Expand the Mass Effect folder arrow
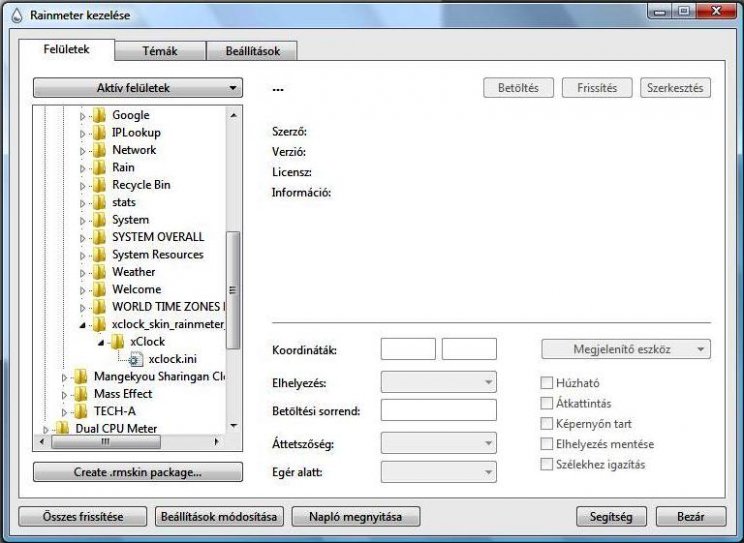The height and width of the screenshot is (543, 744). 64,395
